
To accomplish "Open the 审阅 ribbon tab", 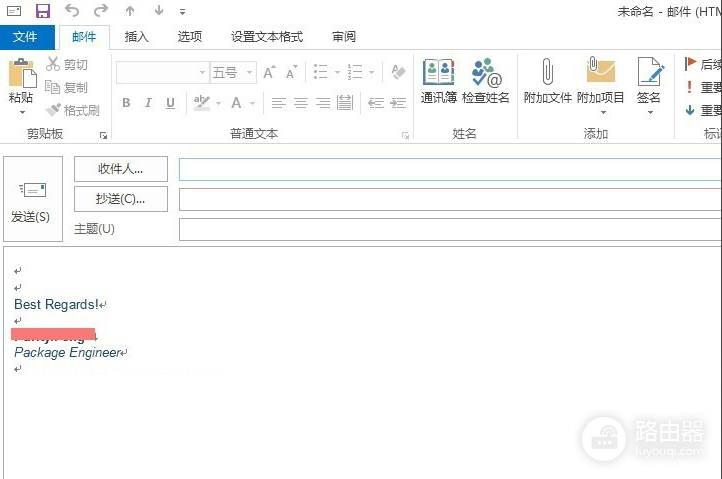I will [x=344, y=37].
